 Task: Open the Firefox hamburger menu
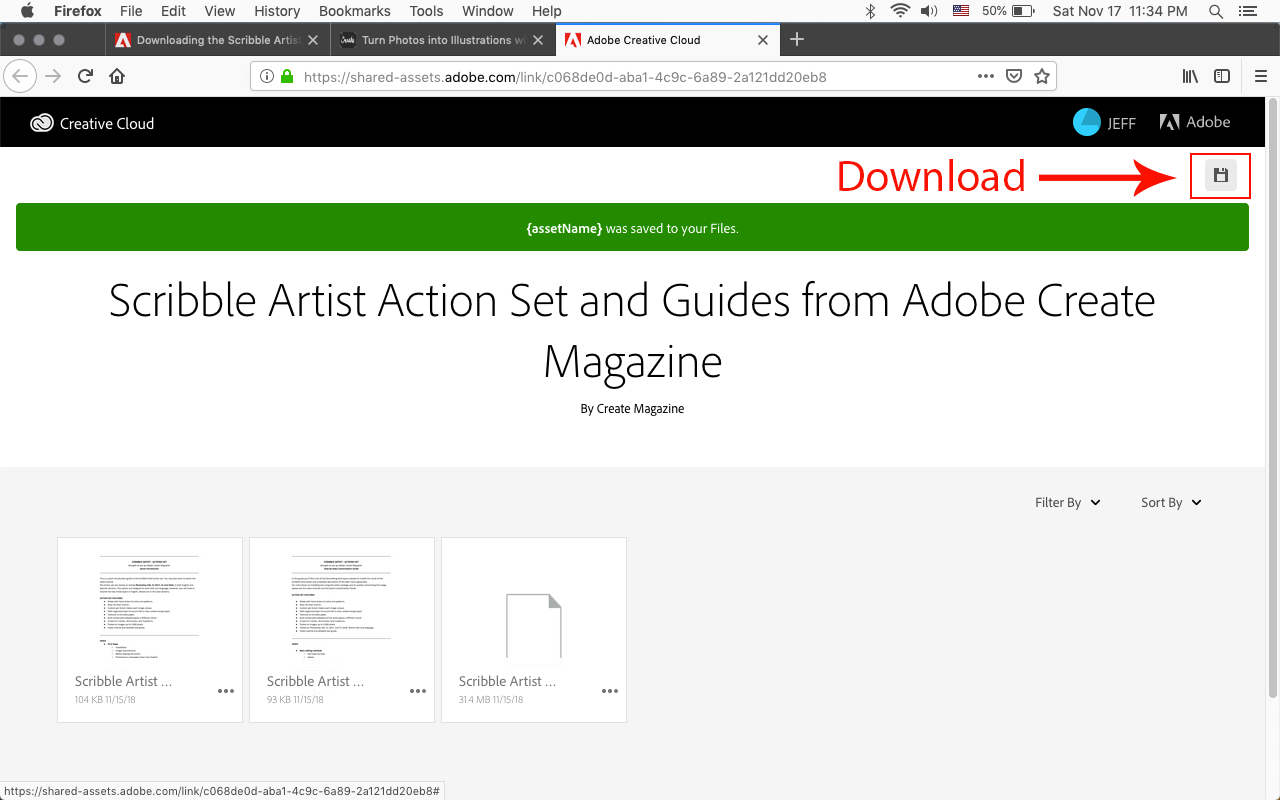click(1260, 76)
